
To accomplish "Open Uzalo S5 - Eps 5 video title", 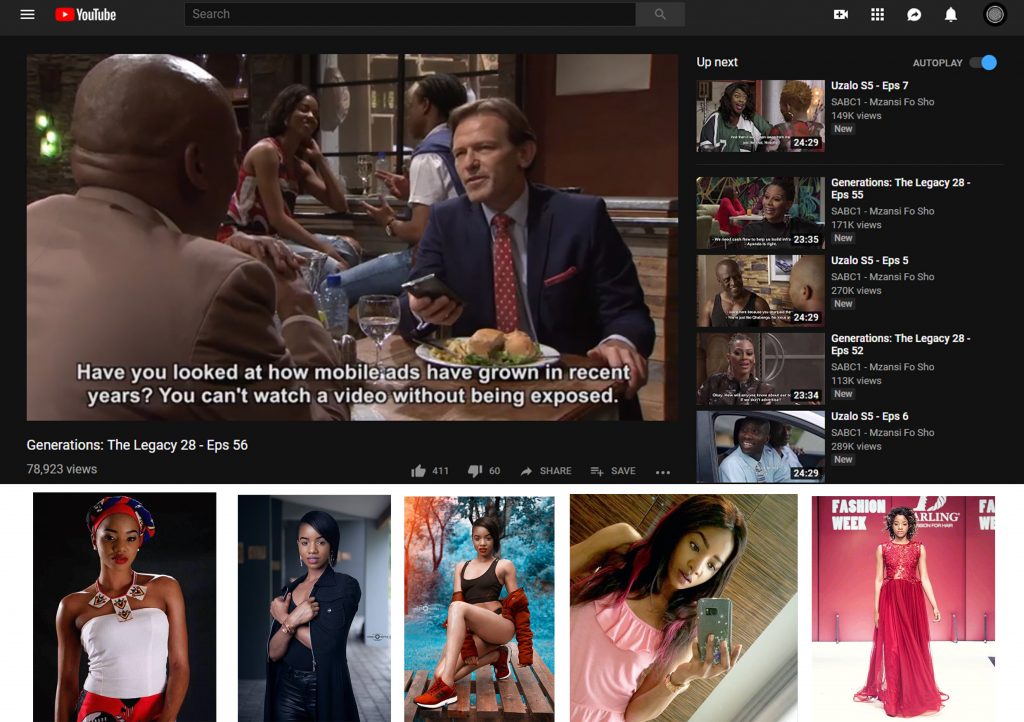I will pyautogui.click(x=870, y=261).
